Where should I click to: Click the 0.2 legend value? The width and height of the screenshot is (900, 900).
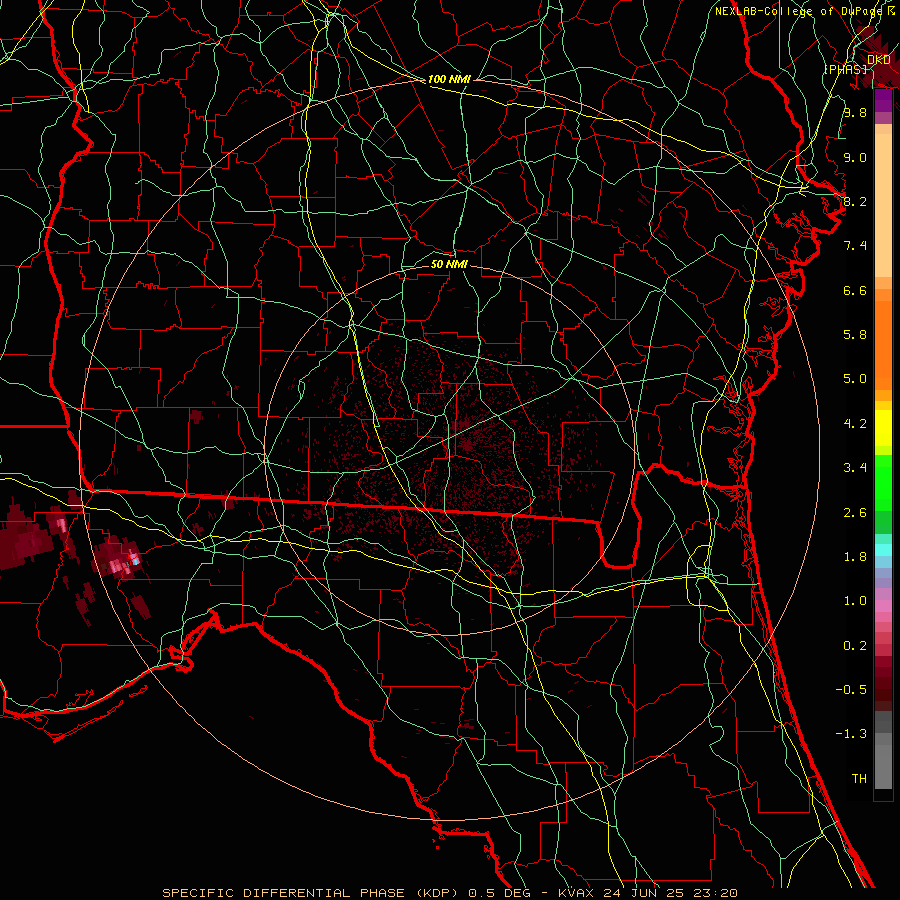[x=855, y=646]
